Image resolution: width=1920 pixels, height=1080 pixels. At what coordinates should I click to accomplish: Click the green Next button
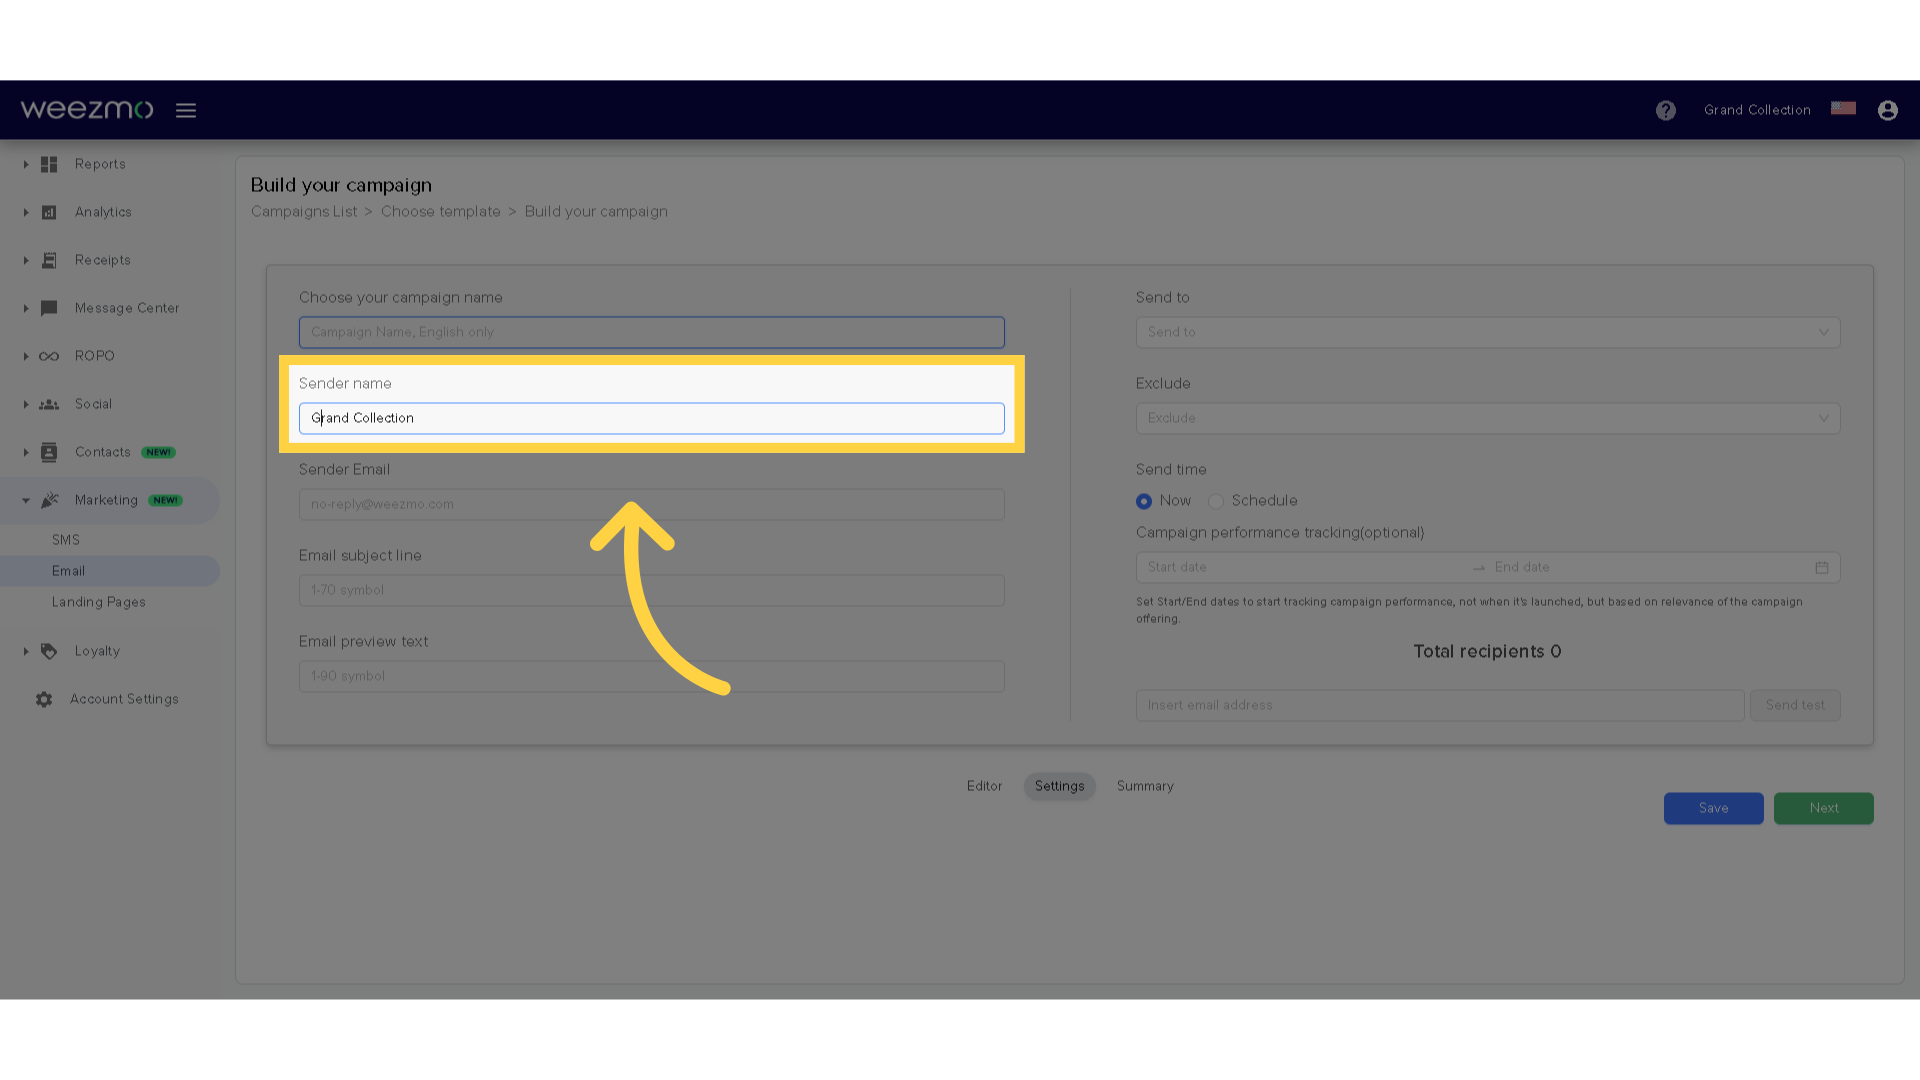coord(1823,808)
